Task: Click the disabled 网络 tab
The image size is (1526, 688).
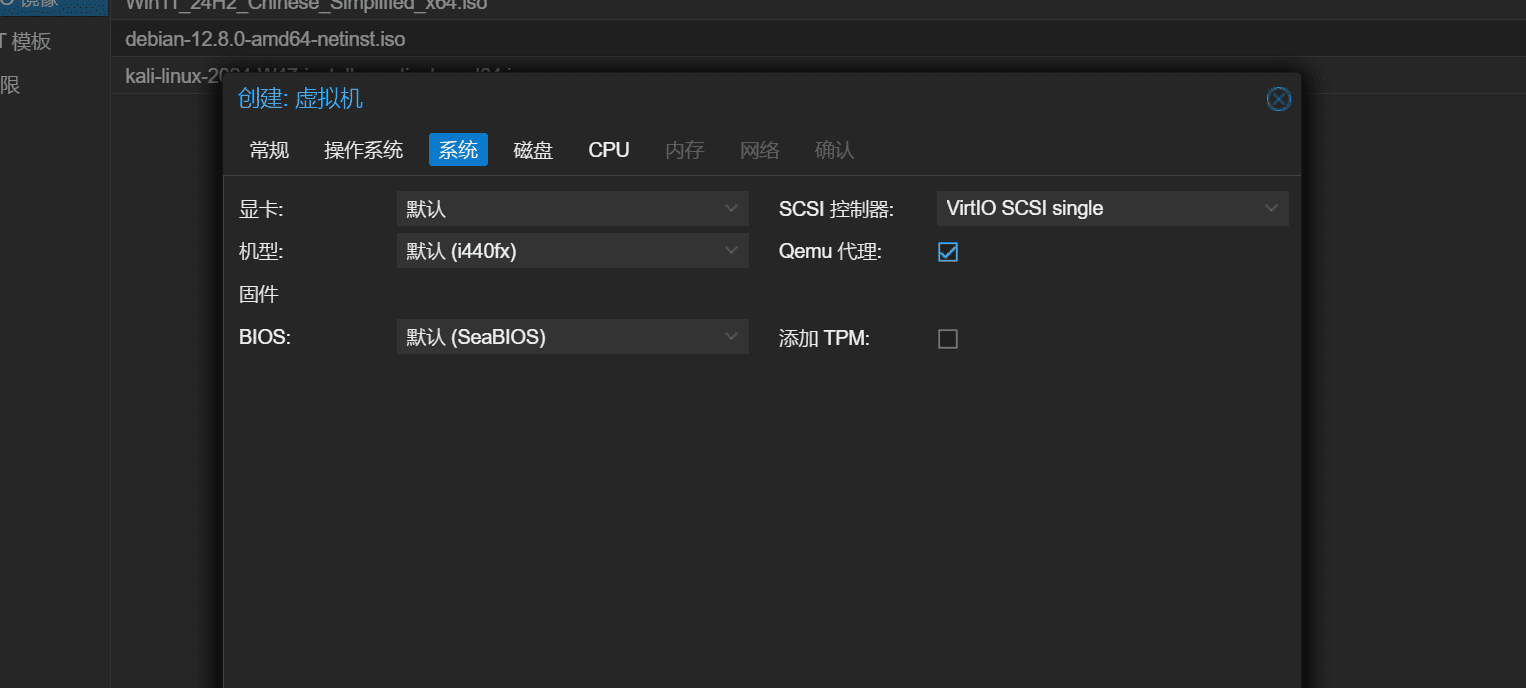Action: click(x=760, y=150)
